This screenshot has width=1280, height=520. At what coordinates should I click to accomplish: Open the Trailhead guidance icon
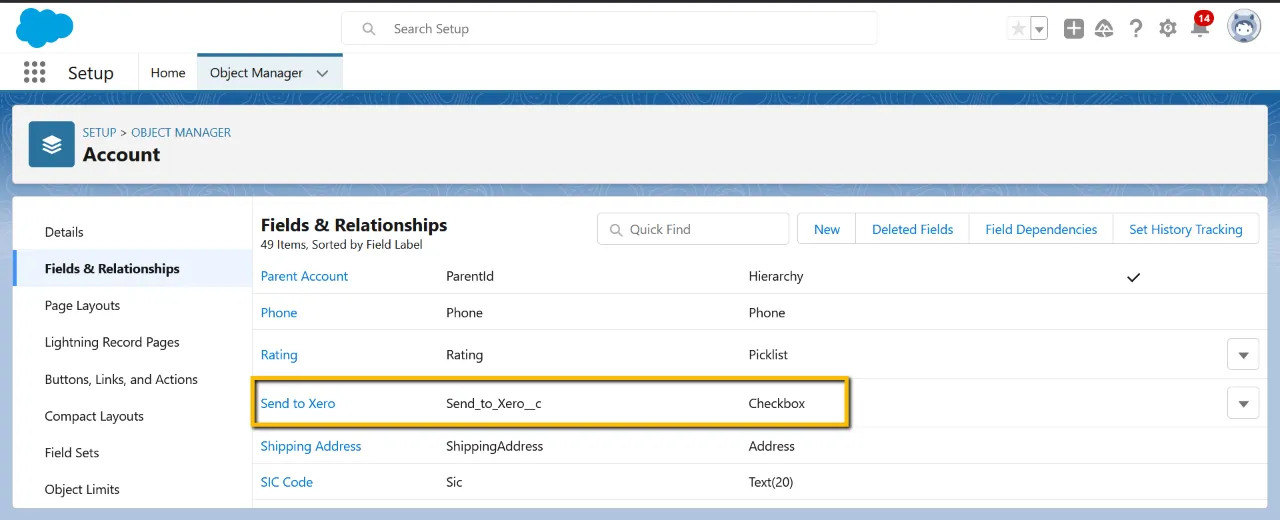[x=1105, y=29]
